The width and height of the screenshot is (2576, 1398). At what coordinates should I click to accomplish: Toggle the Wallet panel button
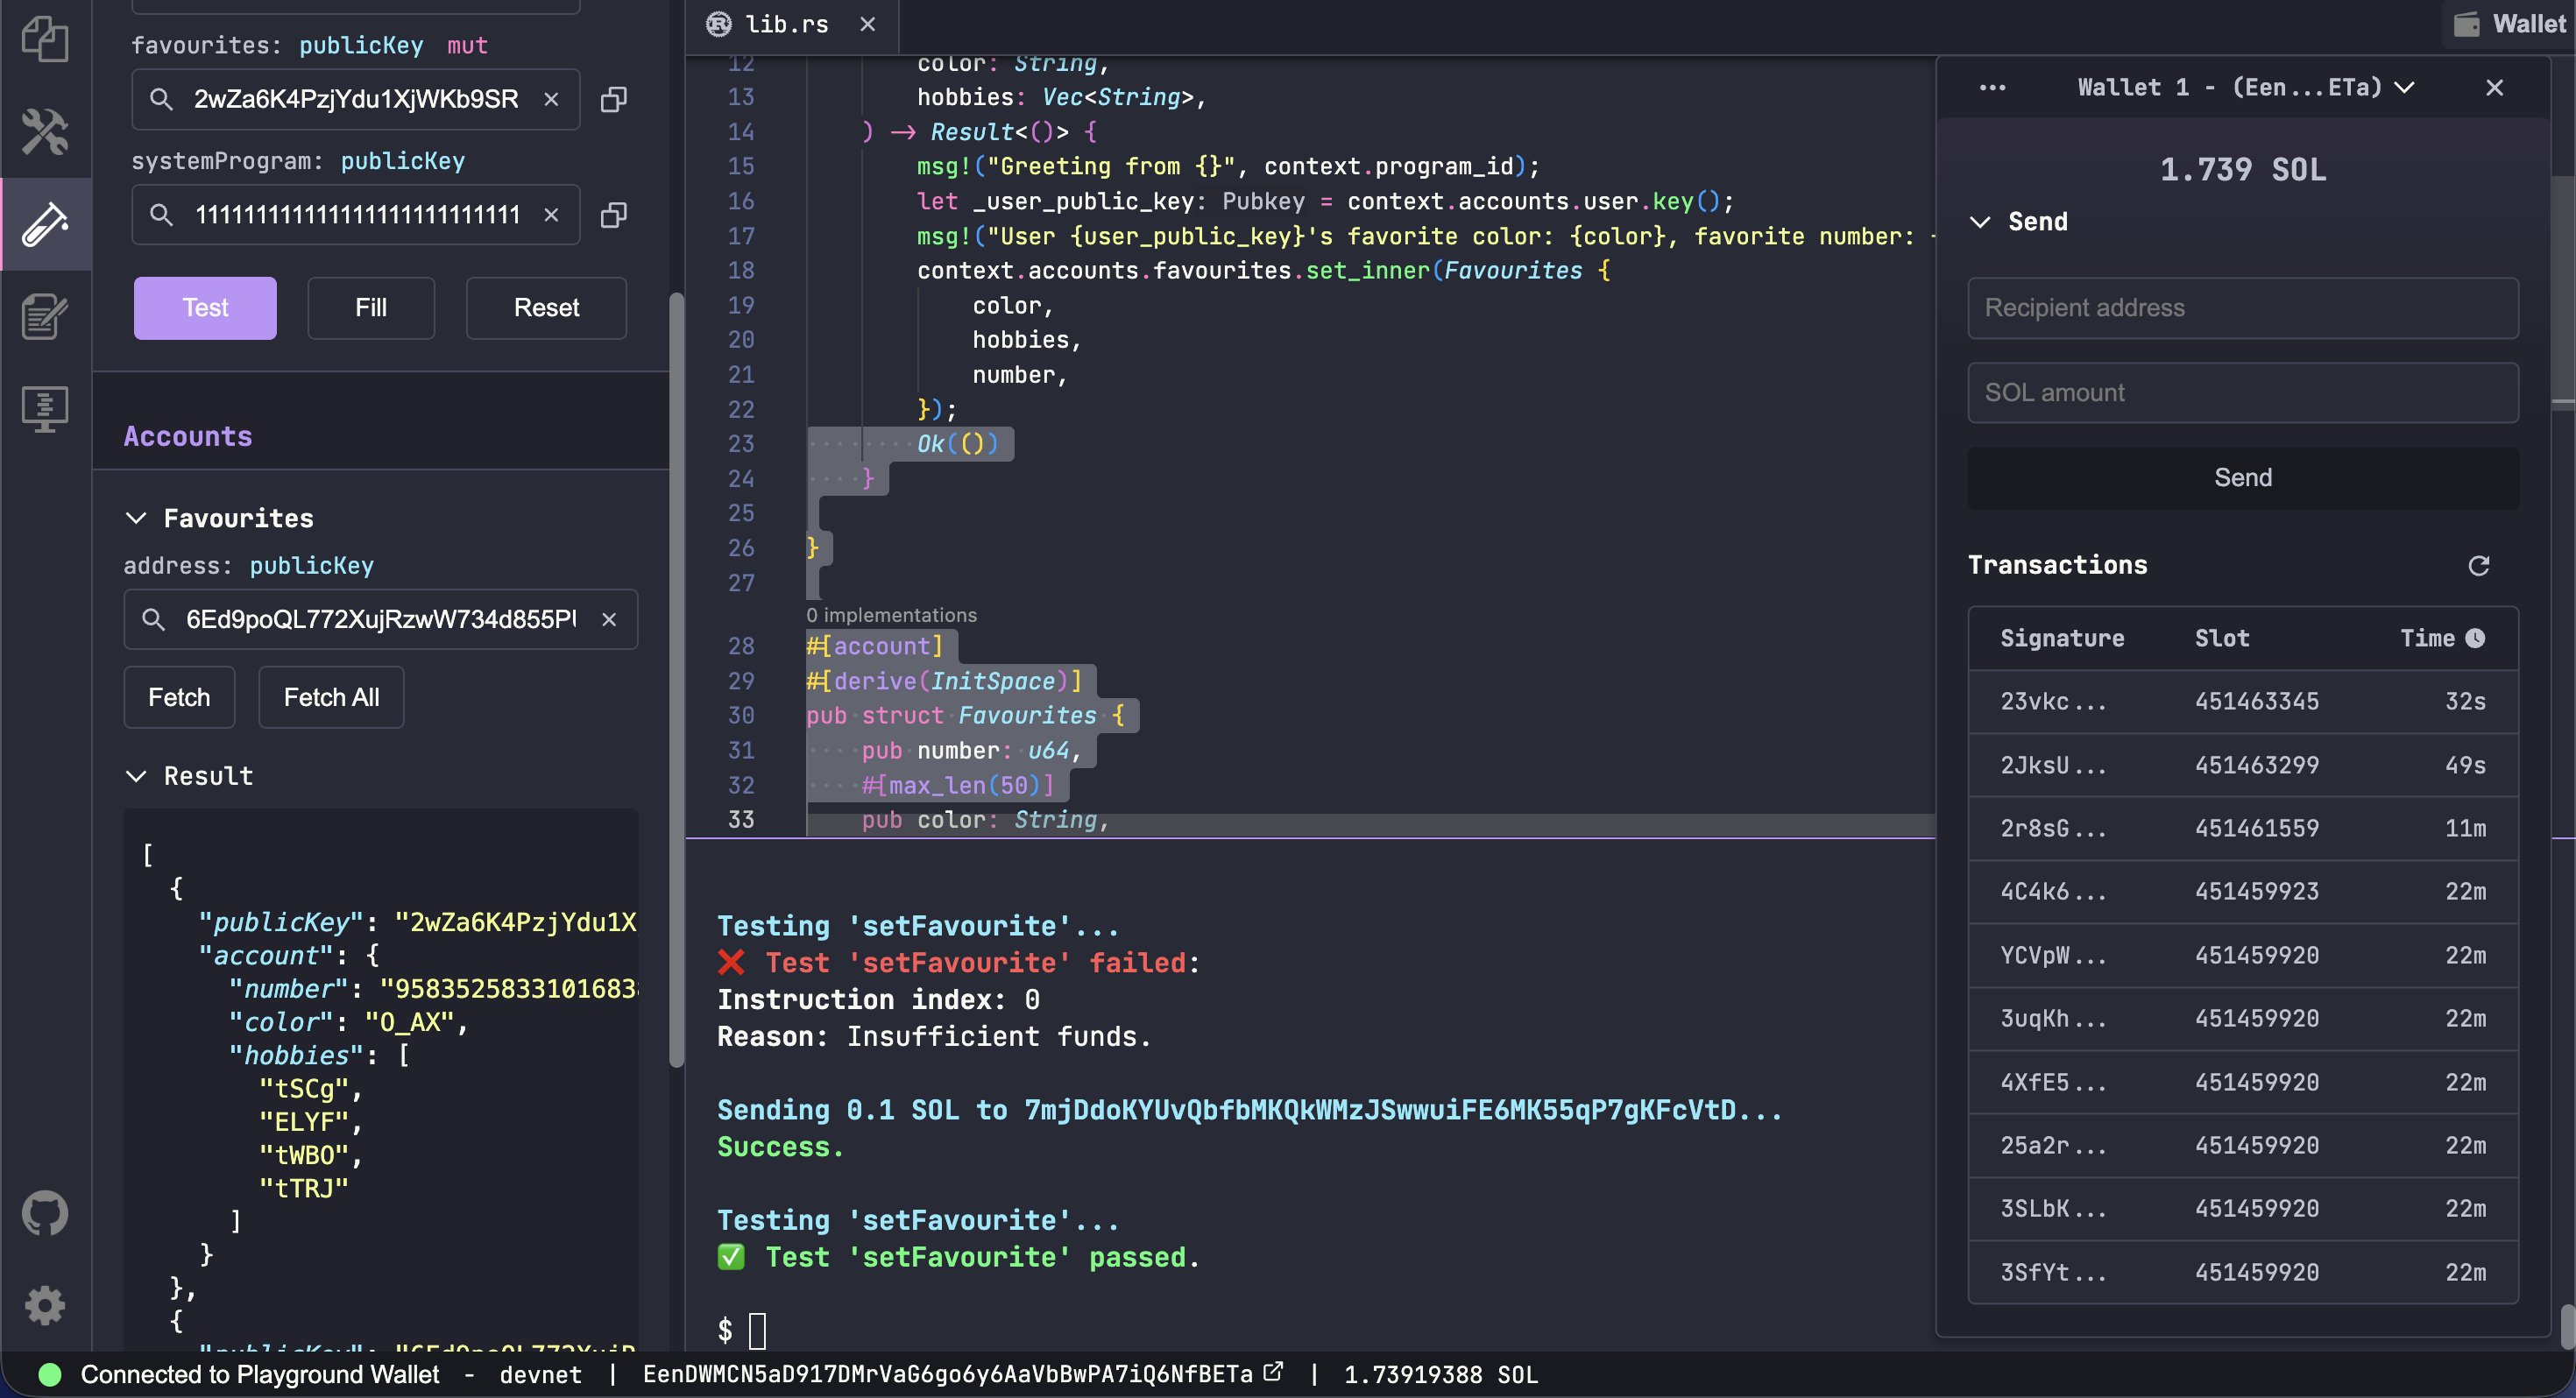pos(2509,24)
